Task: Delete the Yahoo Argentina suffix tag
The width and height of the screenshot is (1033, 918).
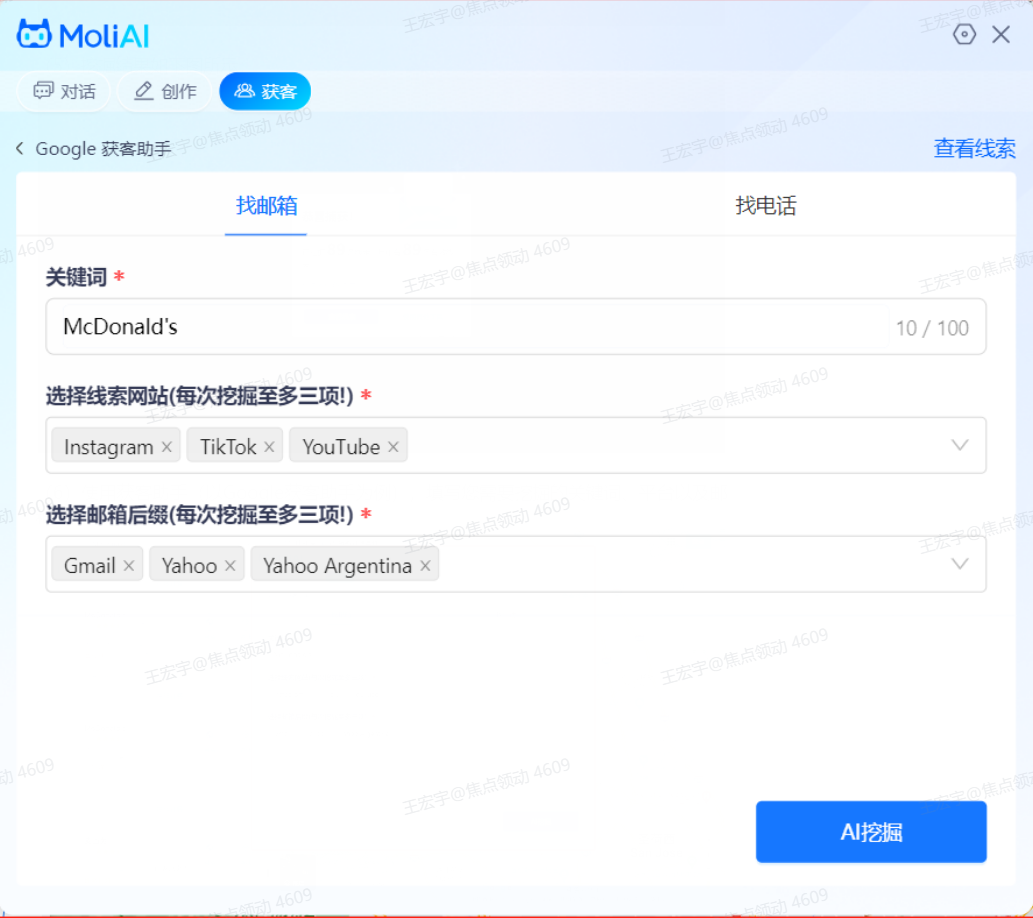Action: point(425,566)
